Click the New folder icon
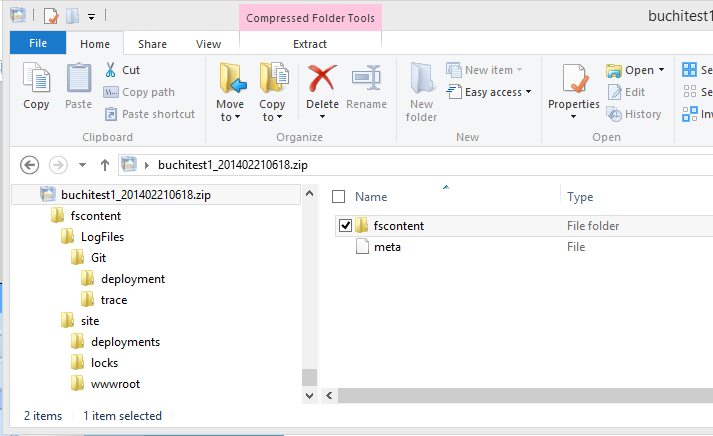This screenshot has height=436, width=713. [422, 78]
